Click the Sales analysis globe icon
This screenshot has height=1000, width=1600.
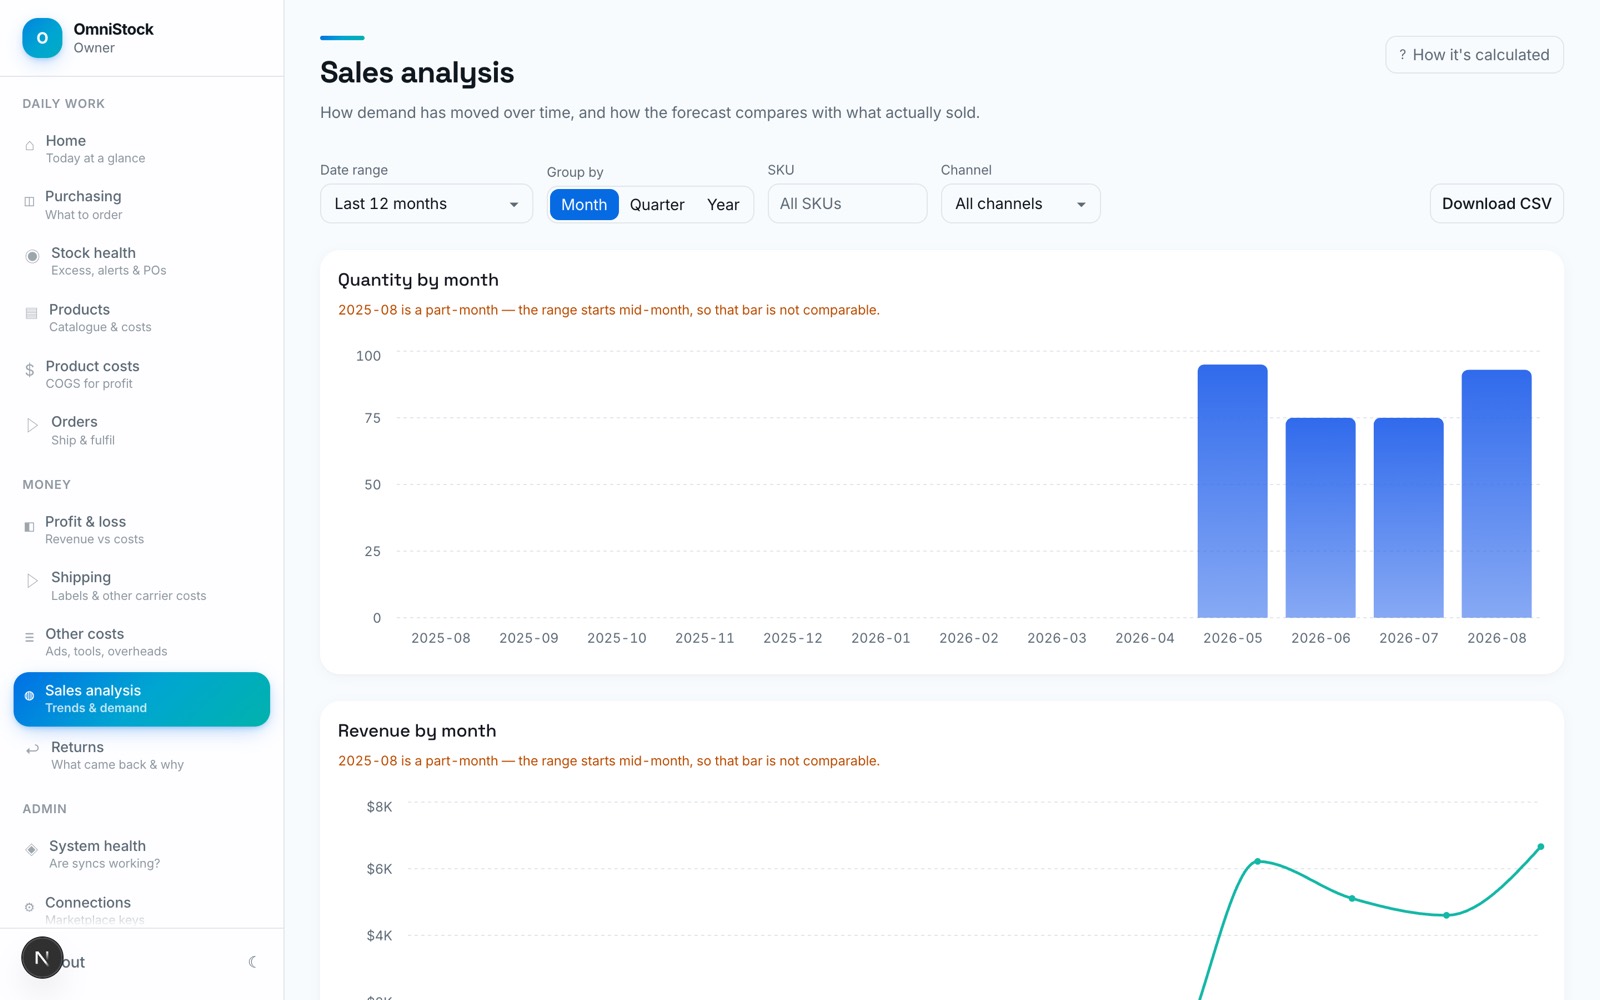pyautogui.click(x=29, y=696)
